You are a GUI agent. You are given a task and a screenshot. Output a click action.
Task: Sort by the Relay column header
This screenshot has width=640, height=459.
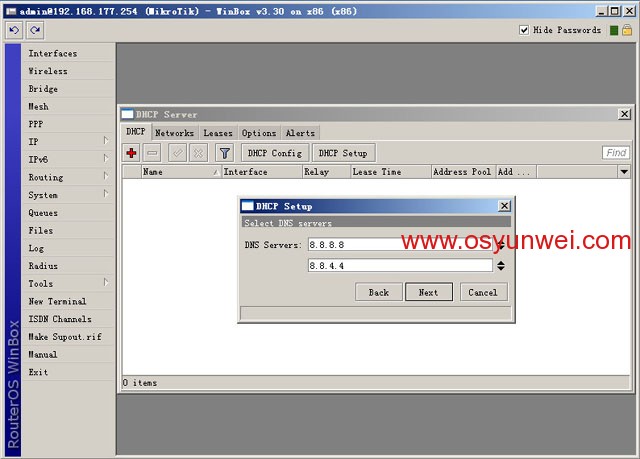[x=327, y=172]
